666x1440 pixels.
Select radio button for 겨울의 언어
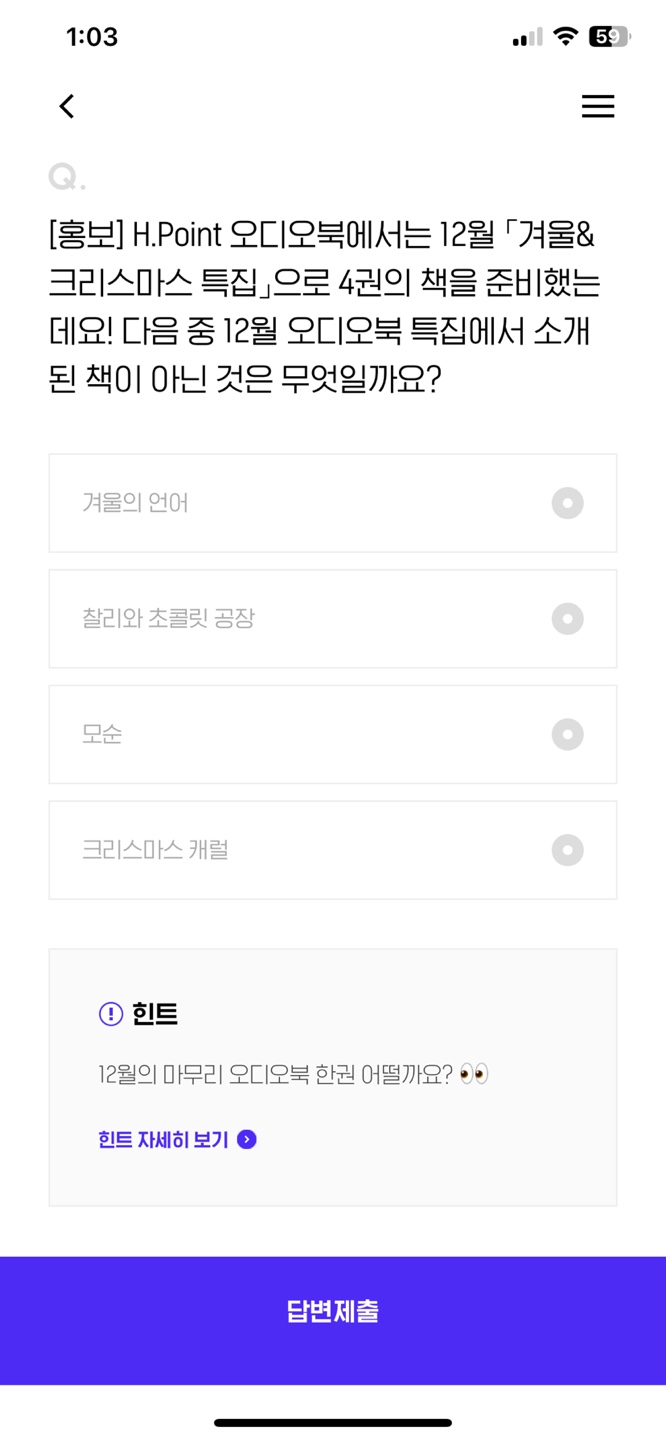[567, 503]
